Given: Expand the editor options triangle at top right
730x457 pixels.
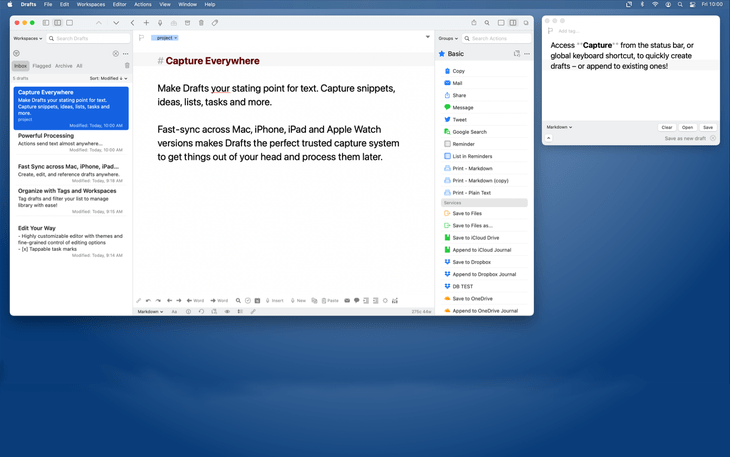Looking at the screenshot, I should (427, 37).
